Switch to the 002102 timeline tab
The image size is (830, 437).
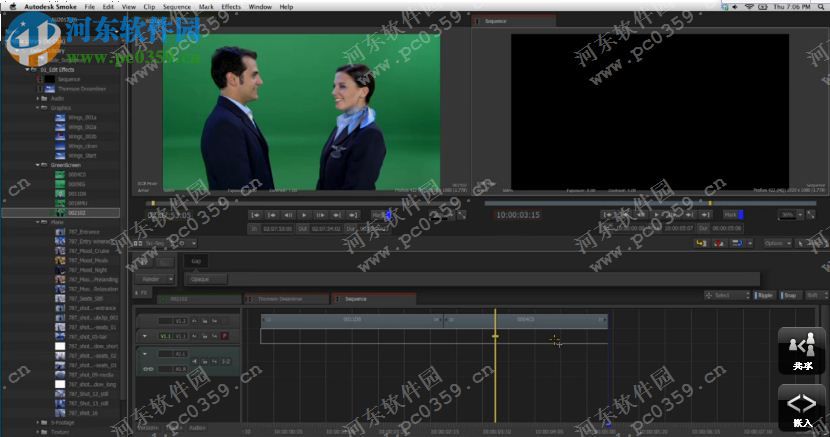pyautogui.click(x=200, y=299)
